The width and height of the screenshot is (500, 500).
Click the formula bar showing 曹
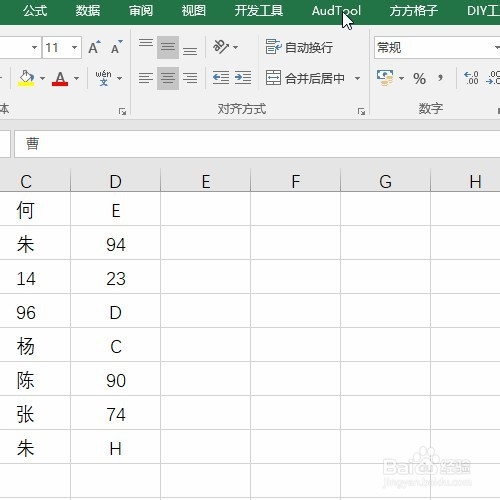pos(257,144)
